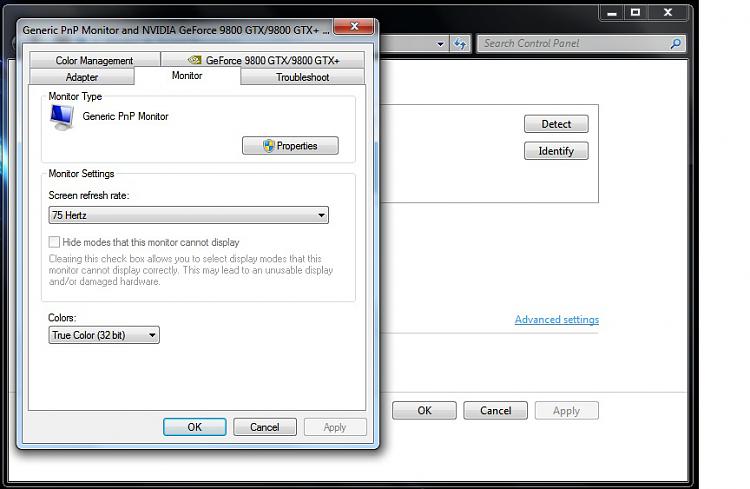The height and width of the screenshot is (489, 750).
Task: Click the Generic PnP Monitor icon
Action: 62,117
